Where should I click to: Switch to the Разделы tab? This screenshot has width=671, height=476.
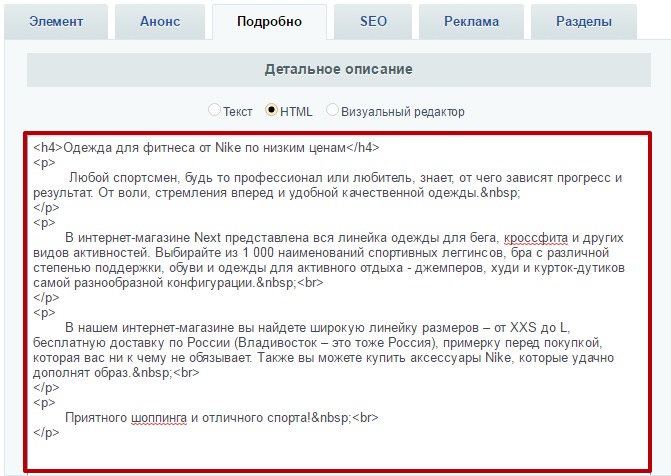click(584, 21)
